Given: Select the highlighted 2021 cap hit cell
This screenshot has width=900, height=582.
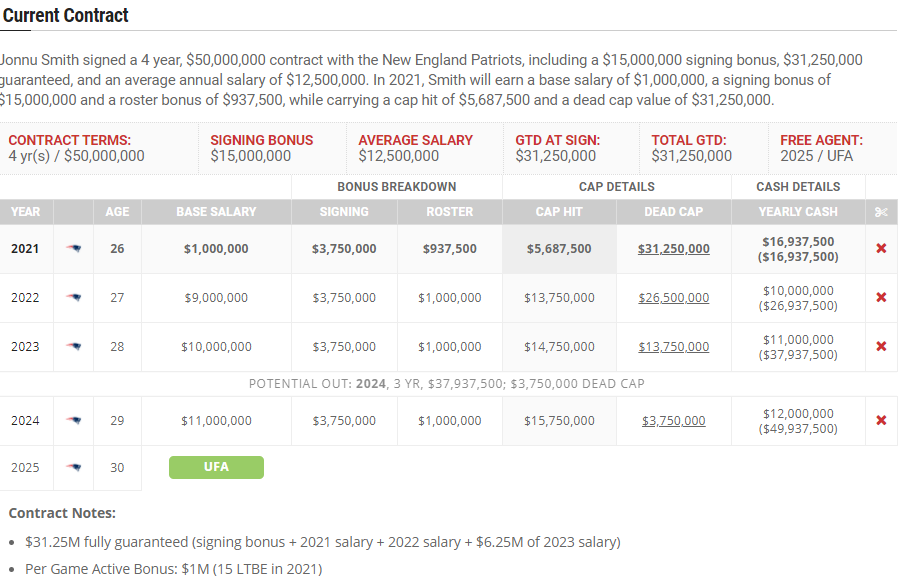Looking at the screenshot, I should click(559, 249).
